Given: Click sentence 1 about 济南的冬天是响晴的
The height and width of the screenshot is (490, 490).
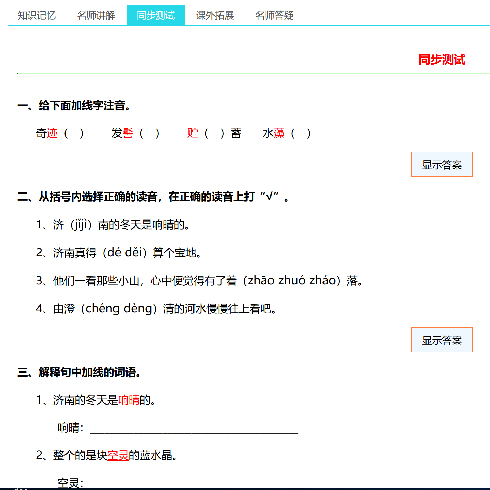Looking at the screenshot, I should tap(113, 225).
